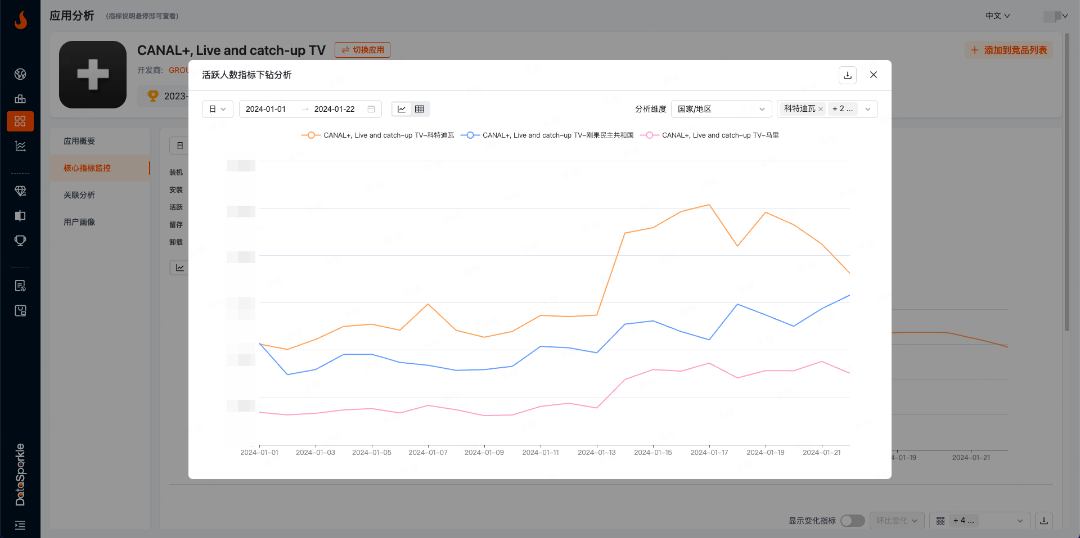Expand the sidebar menu at bottom
The width and height of the screenshot is (1080, 538).
[20, 525]
